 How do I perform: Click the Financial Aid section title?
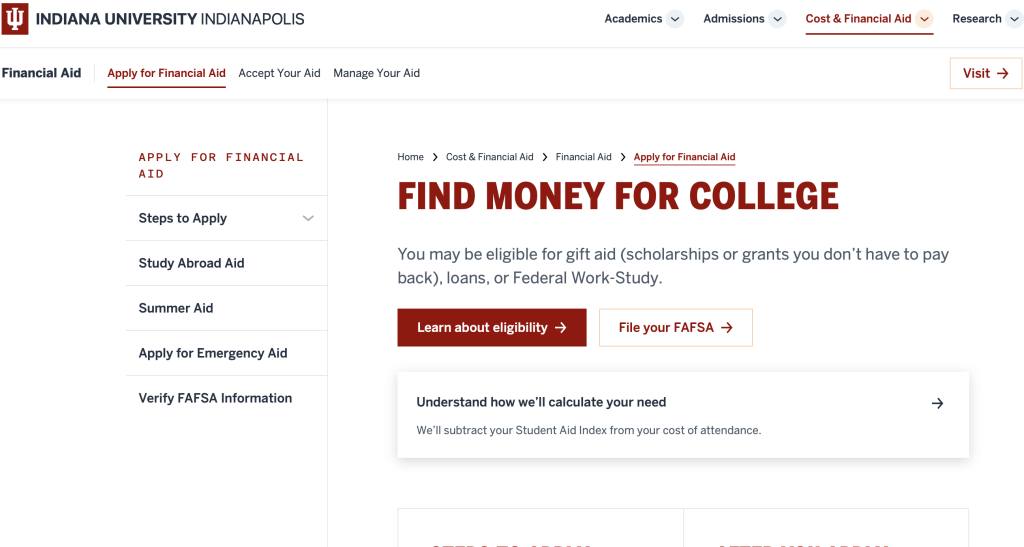point(42,73)
